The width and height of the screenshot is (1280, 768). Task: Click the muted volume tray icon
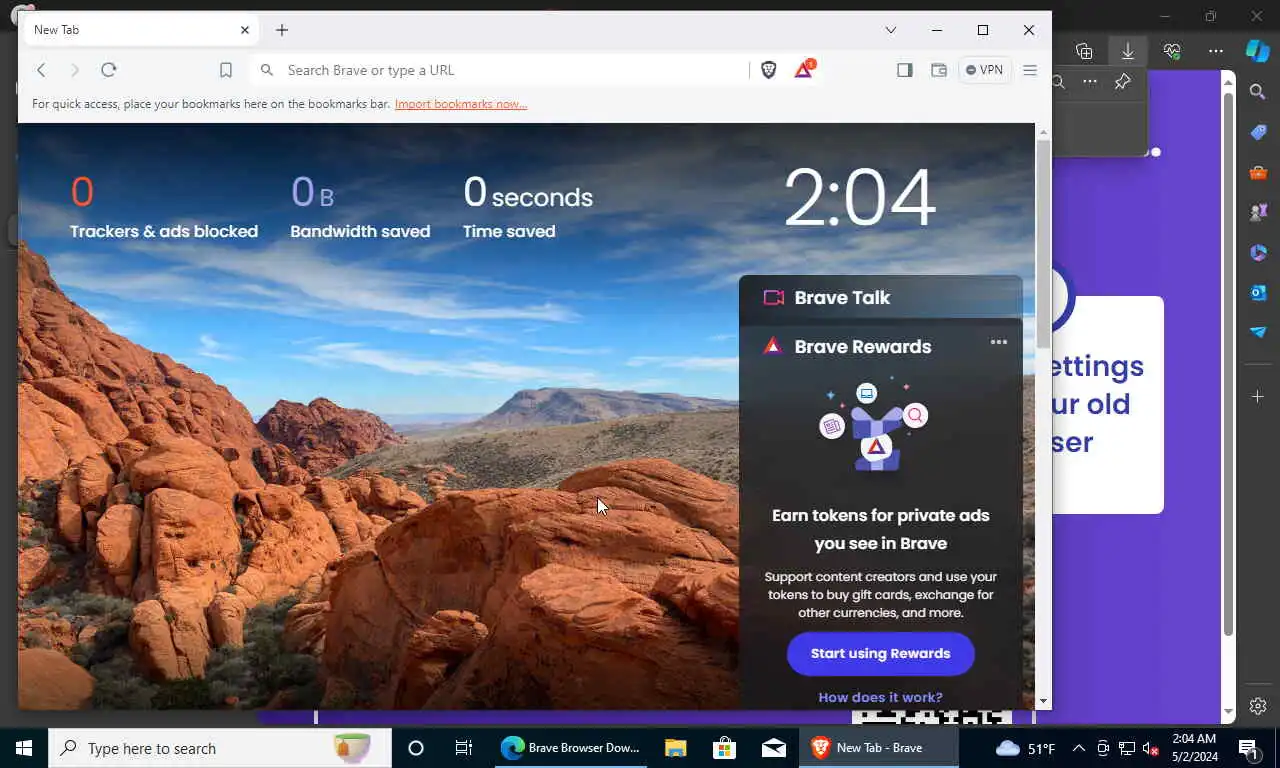pos(1151,748)
